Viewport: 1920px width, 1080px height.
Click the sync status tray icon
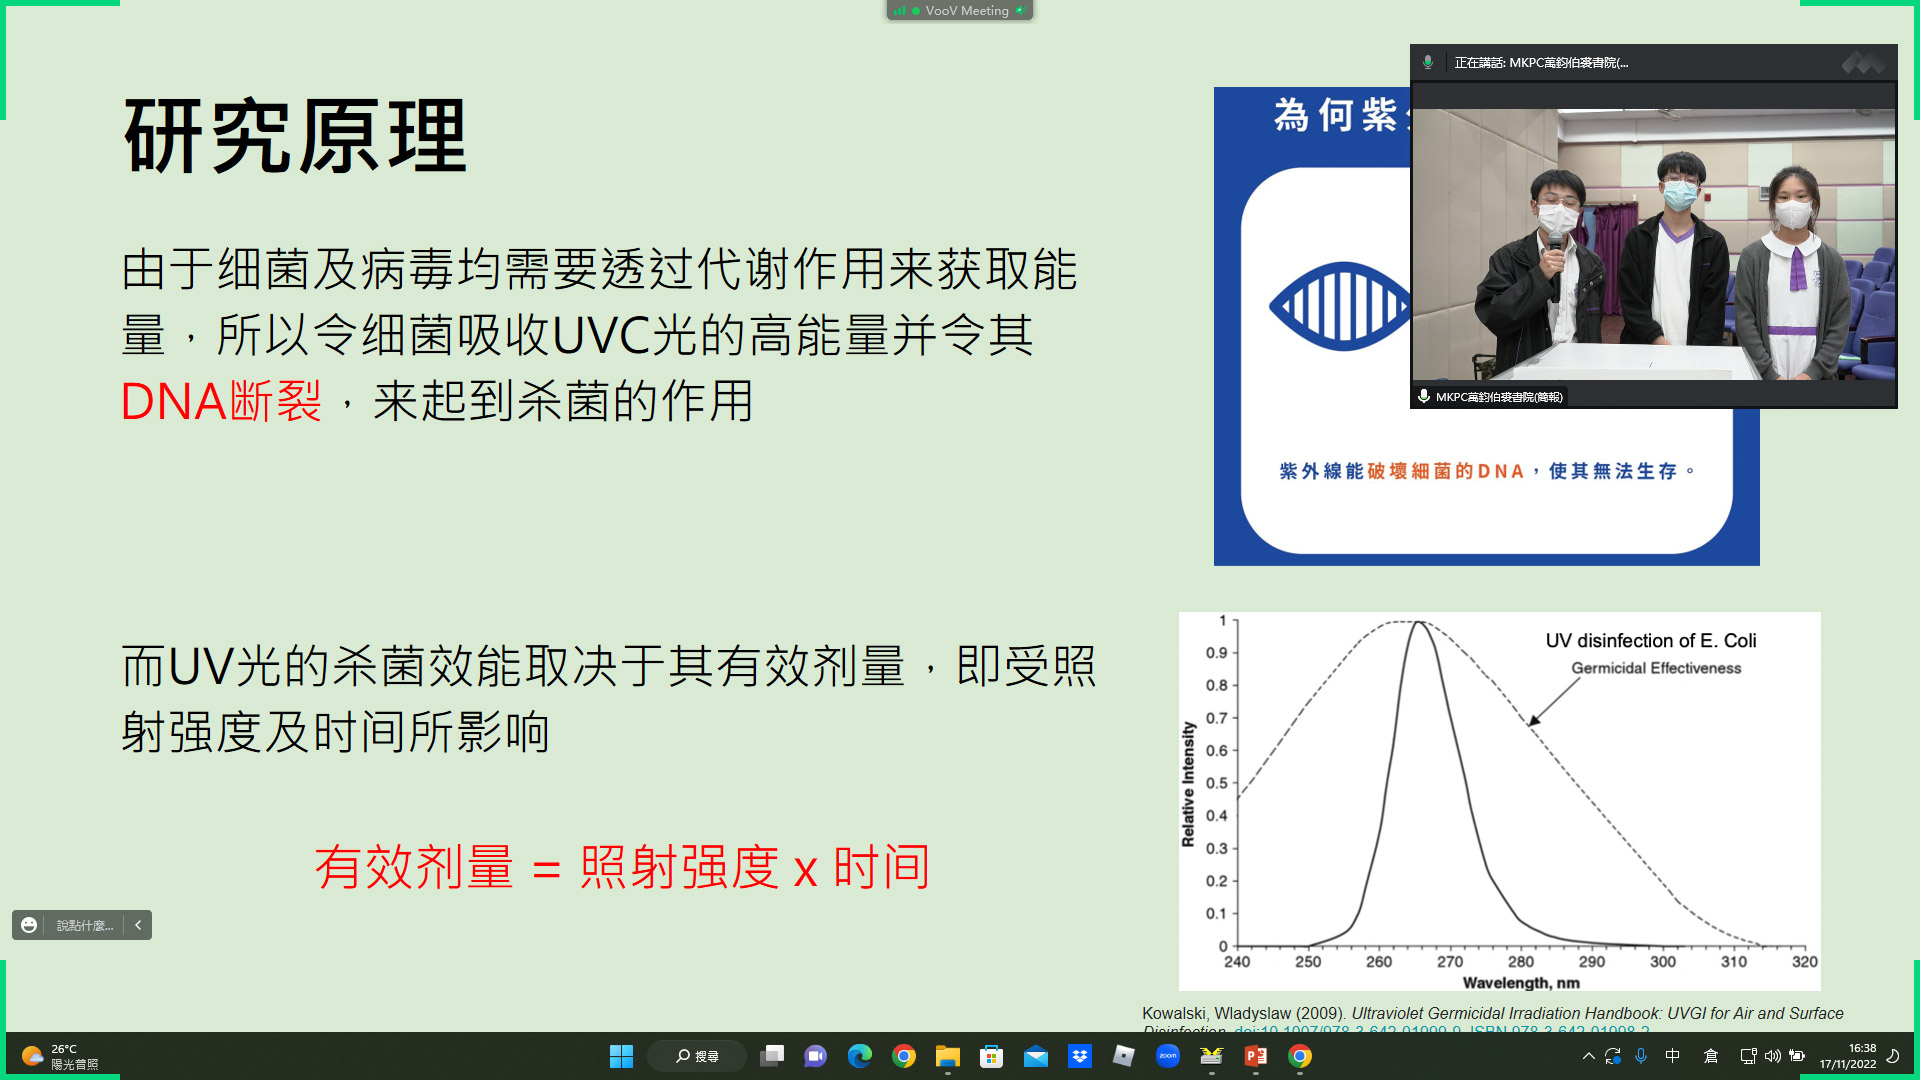click(1613, 1056)
